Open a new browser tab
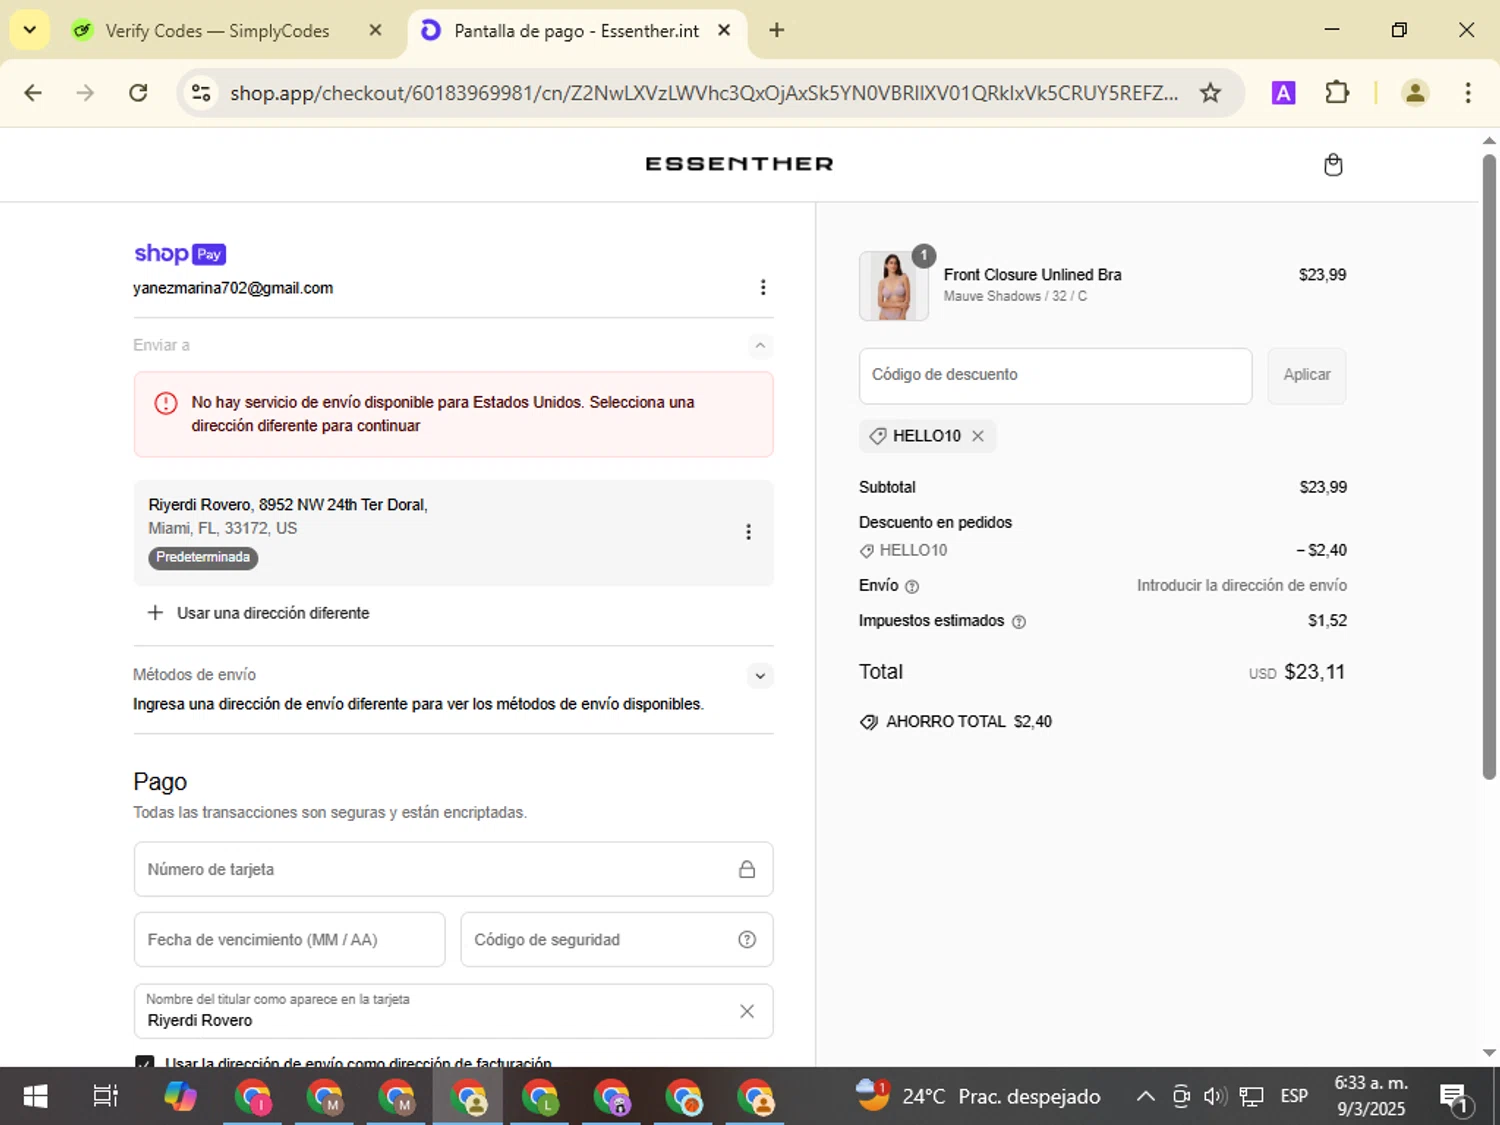 [x=777, y=30]
